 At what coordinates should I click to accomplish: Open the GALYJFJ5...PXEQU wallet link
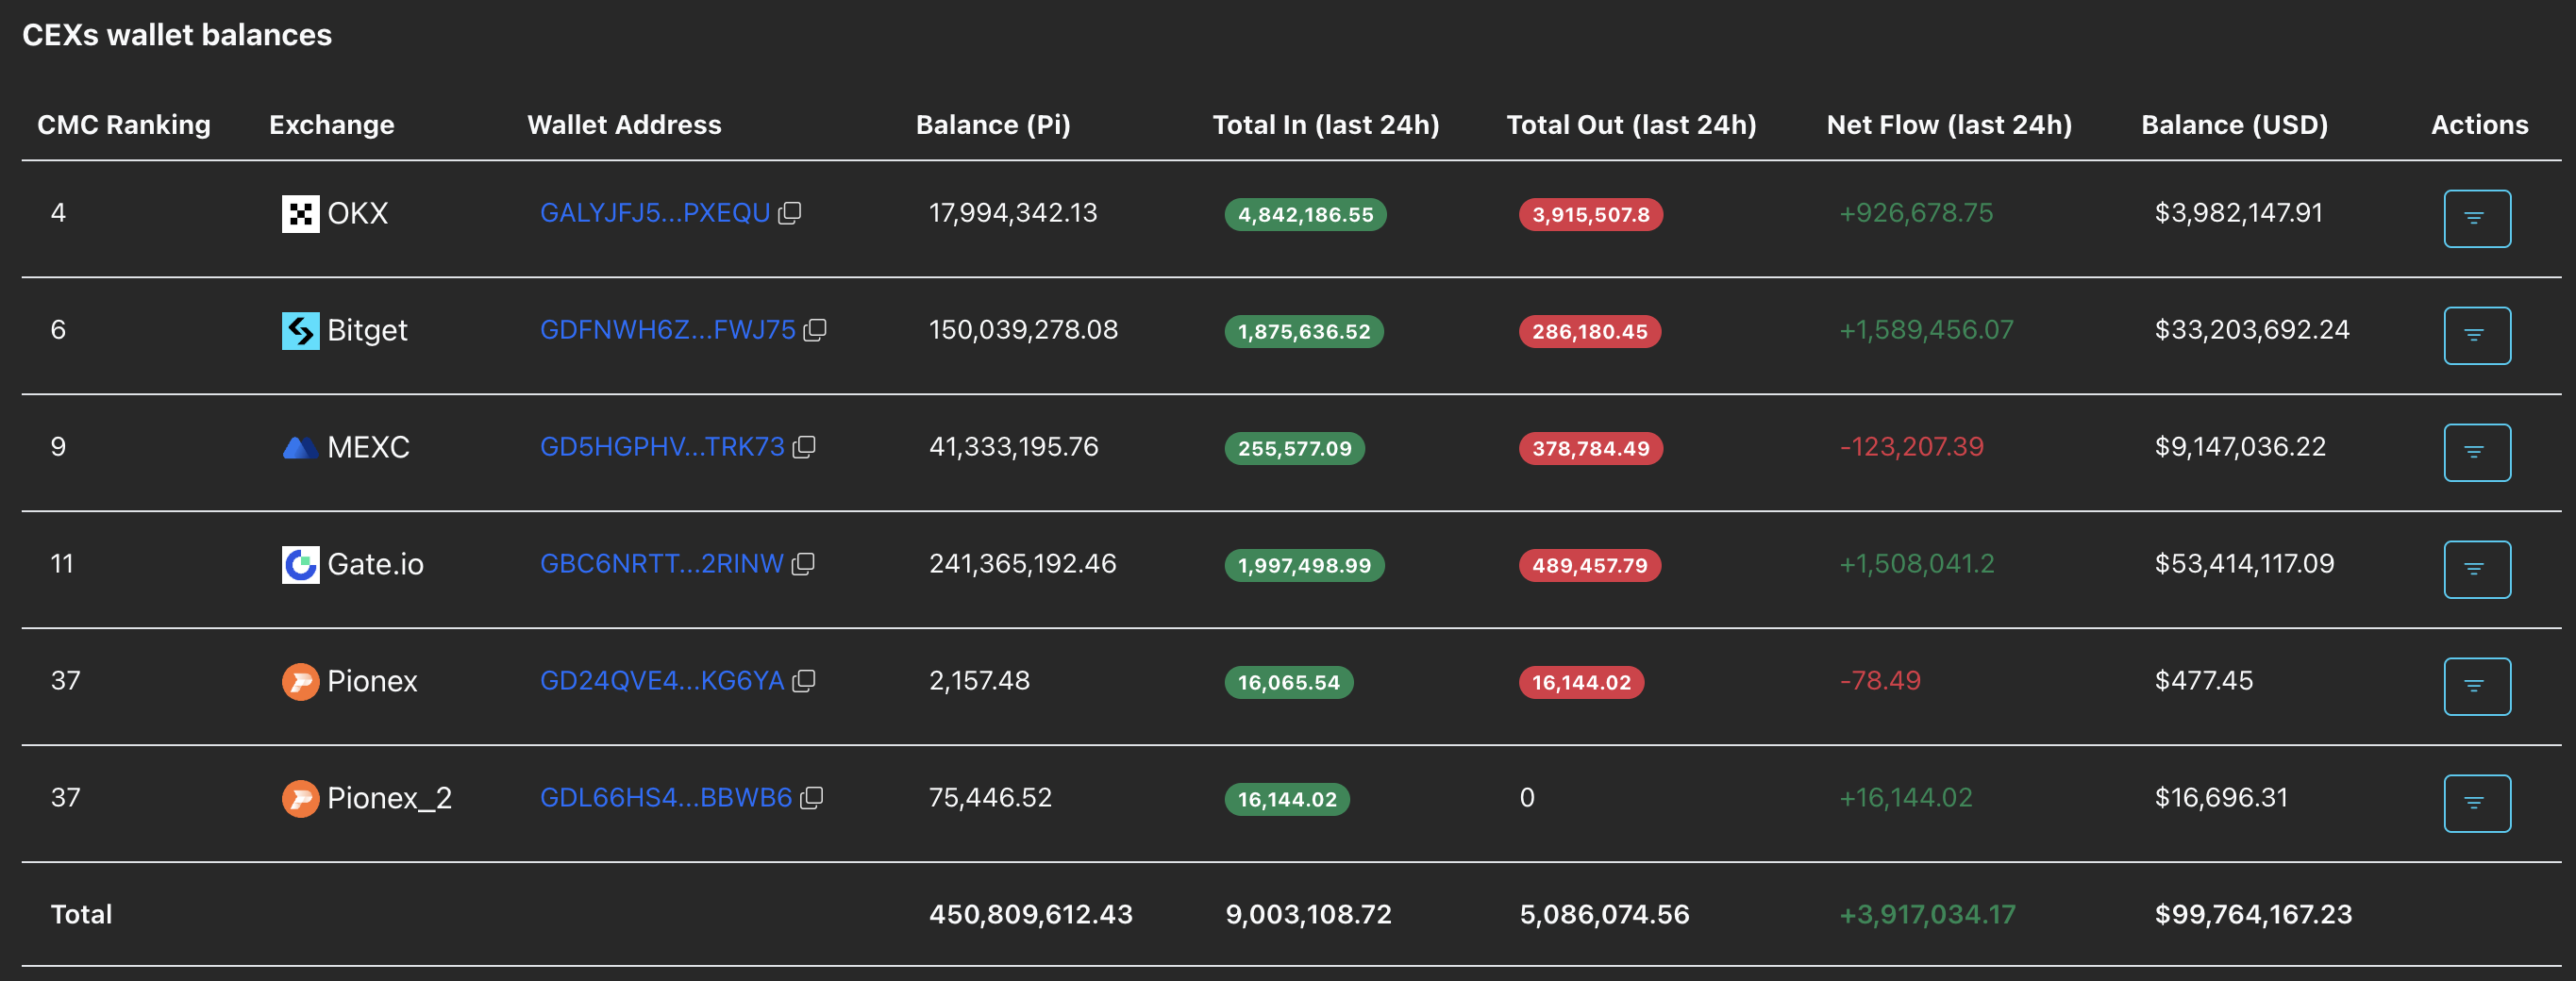(x=655, y=213)
